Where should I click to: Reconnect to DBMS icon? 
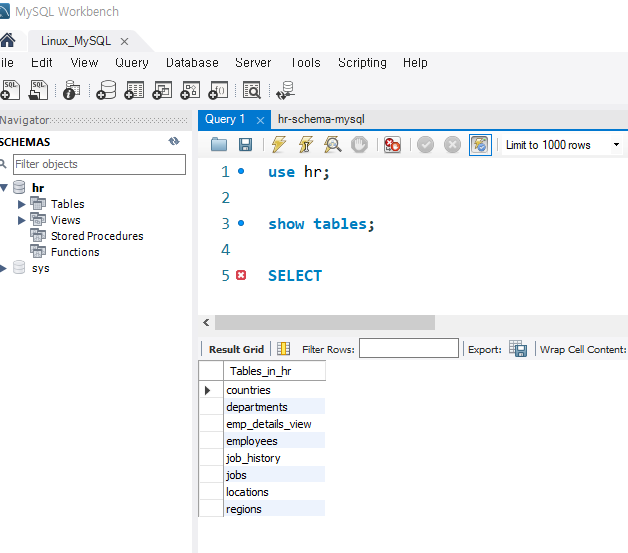(286, 90)
